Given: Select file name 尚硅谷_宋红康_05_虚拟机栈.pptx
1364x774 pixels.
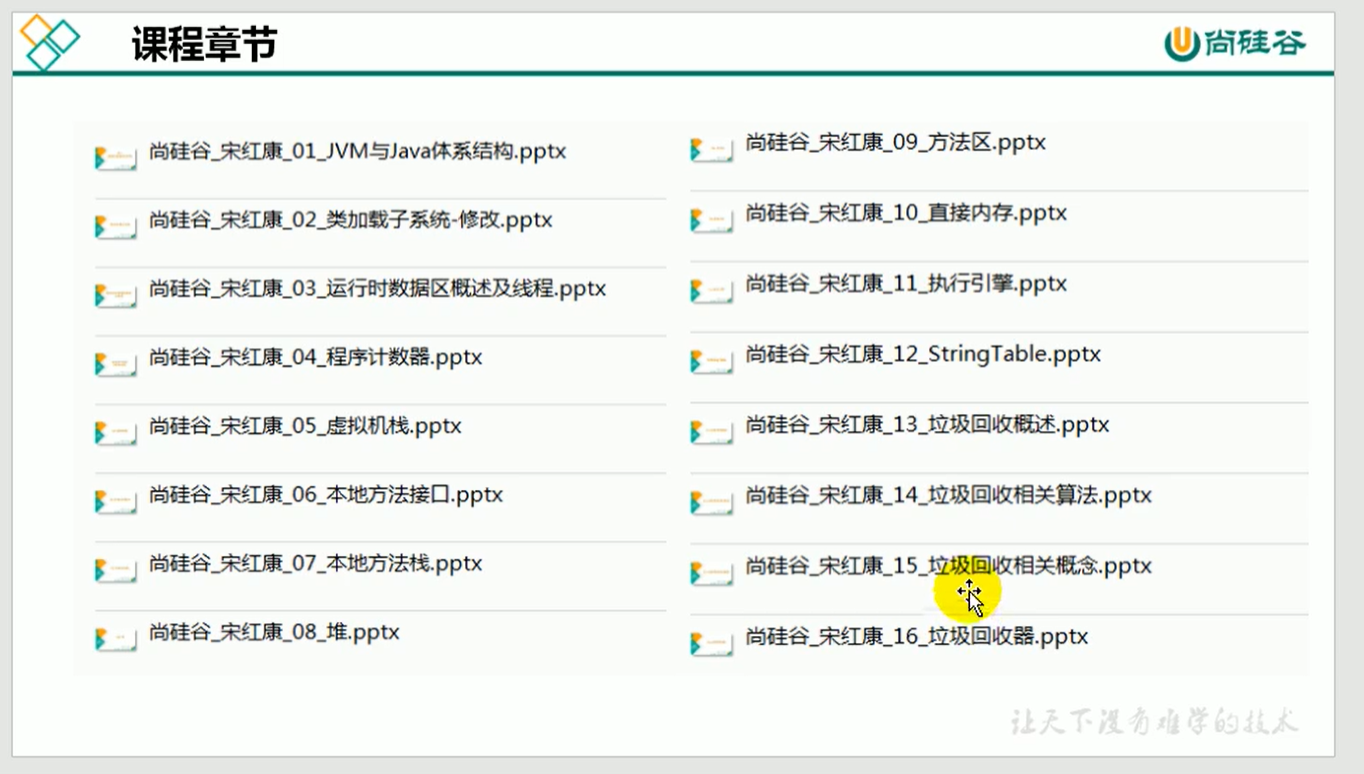Looking at the screenshot, I should point(305,426).
